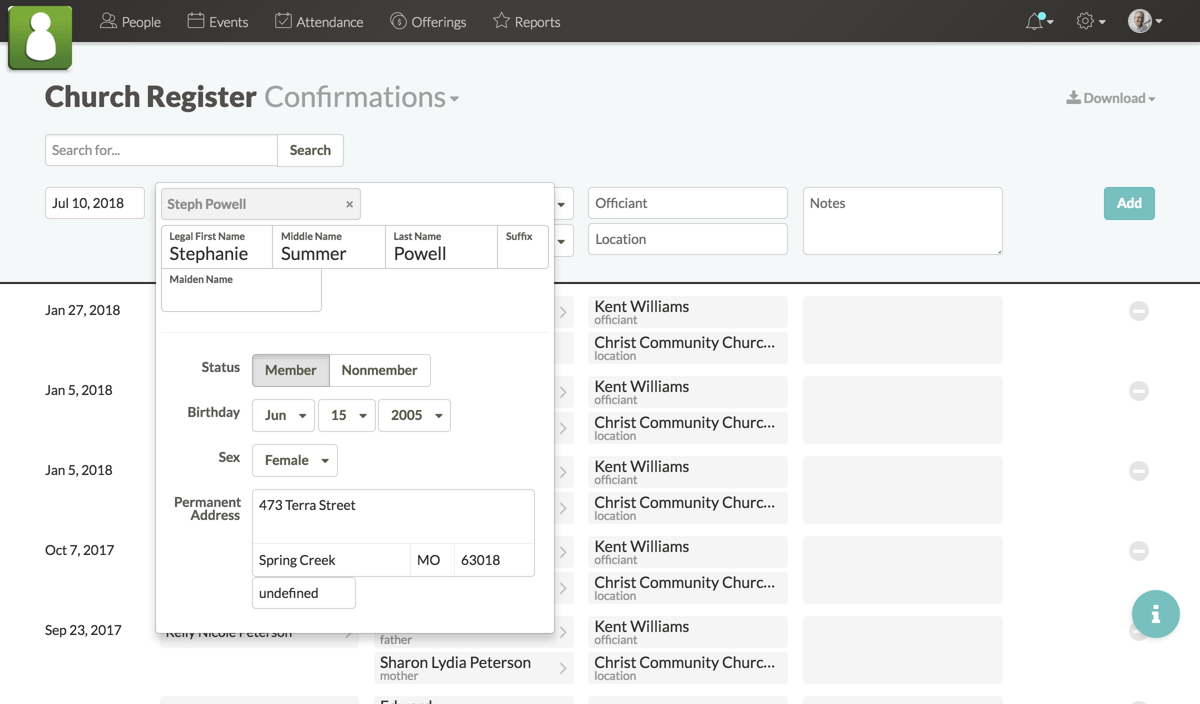The image size is (1200, 704).
Task: Change the Sex dropdown value
Action: tap(294, 460)
